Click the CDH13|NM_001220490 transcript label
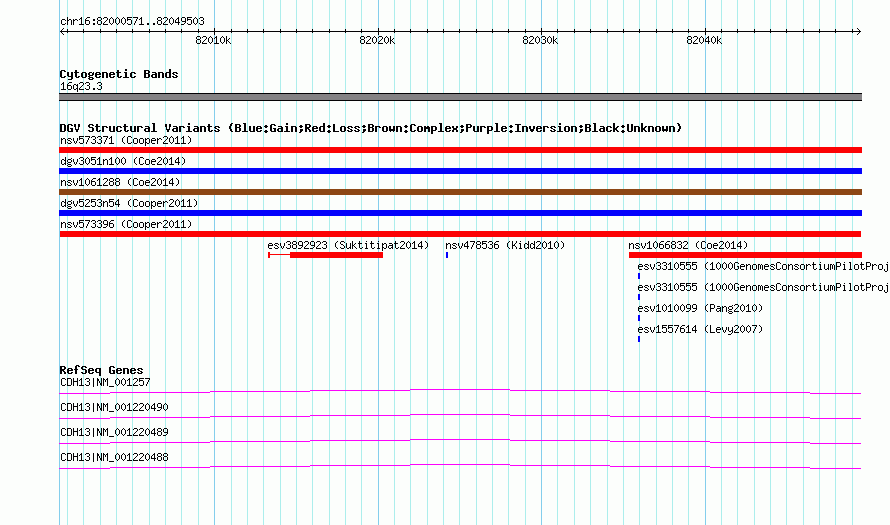This screenshot has width=890, height=525. [x=114, y=408]
